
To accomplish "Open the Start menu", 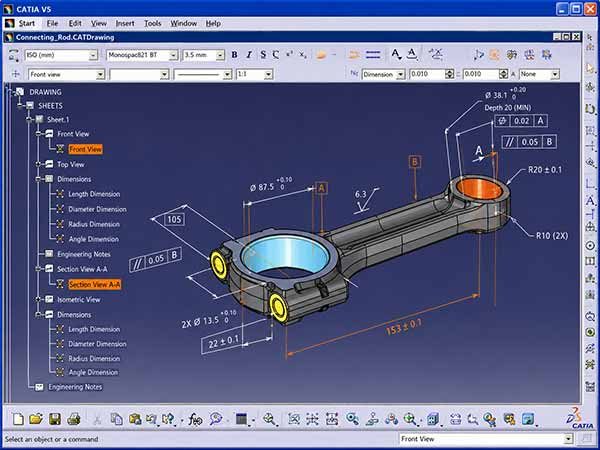I will click(27, 23).
